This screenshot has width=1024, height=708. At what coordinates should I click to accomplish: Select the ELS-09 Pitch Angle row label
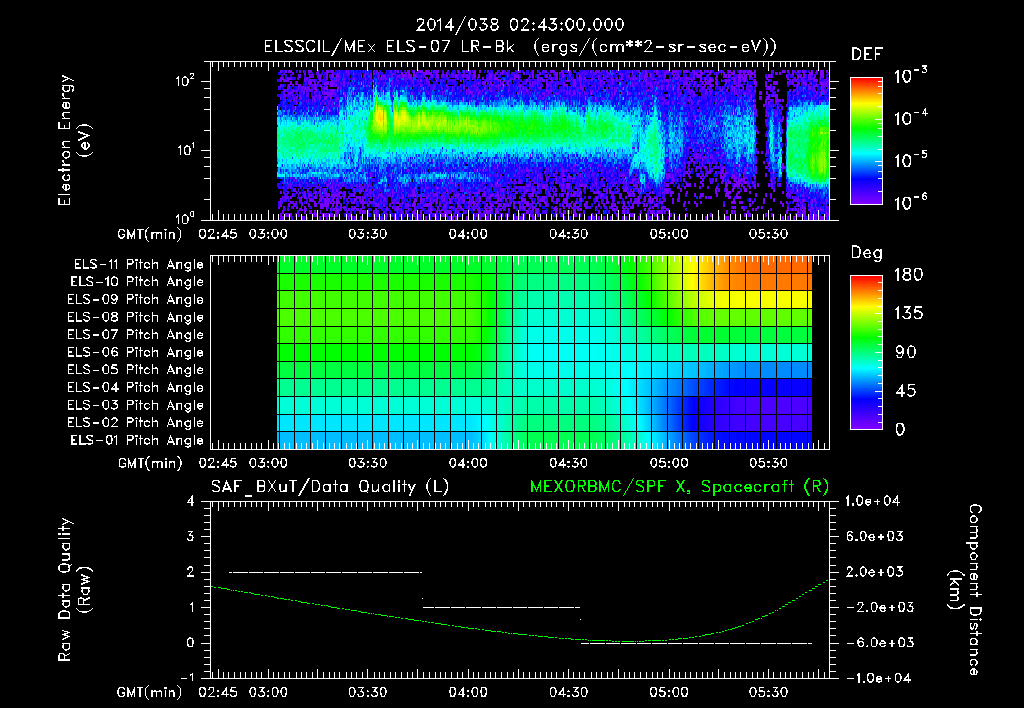136,300
